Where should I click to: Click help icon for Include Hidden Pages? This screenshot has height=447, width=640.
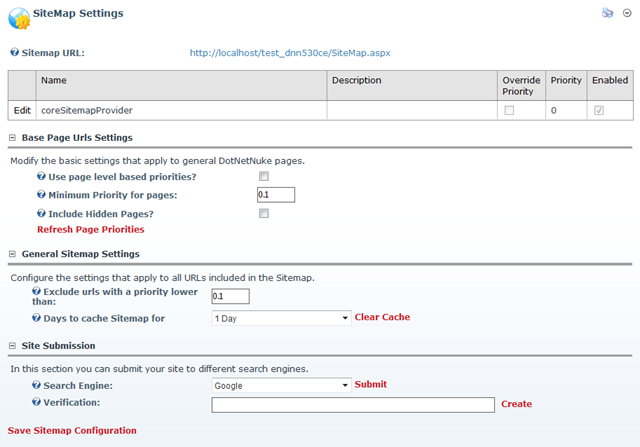point(41,213)
